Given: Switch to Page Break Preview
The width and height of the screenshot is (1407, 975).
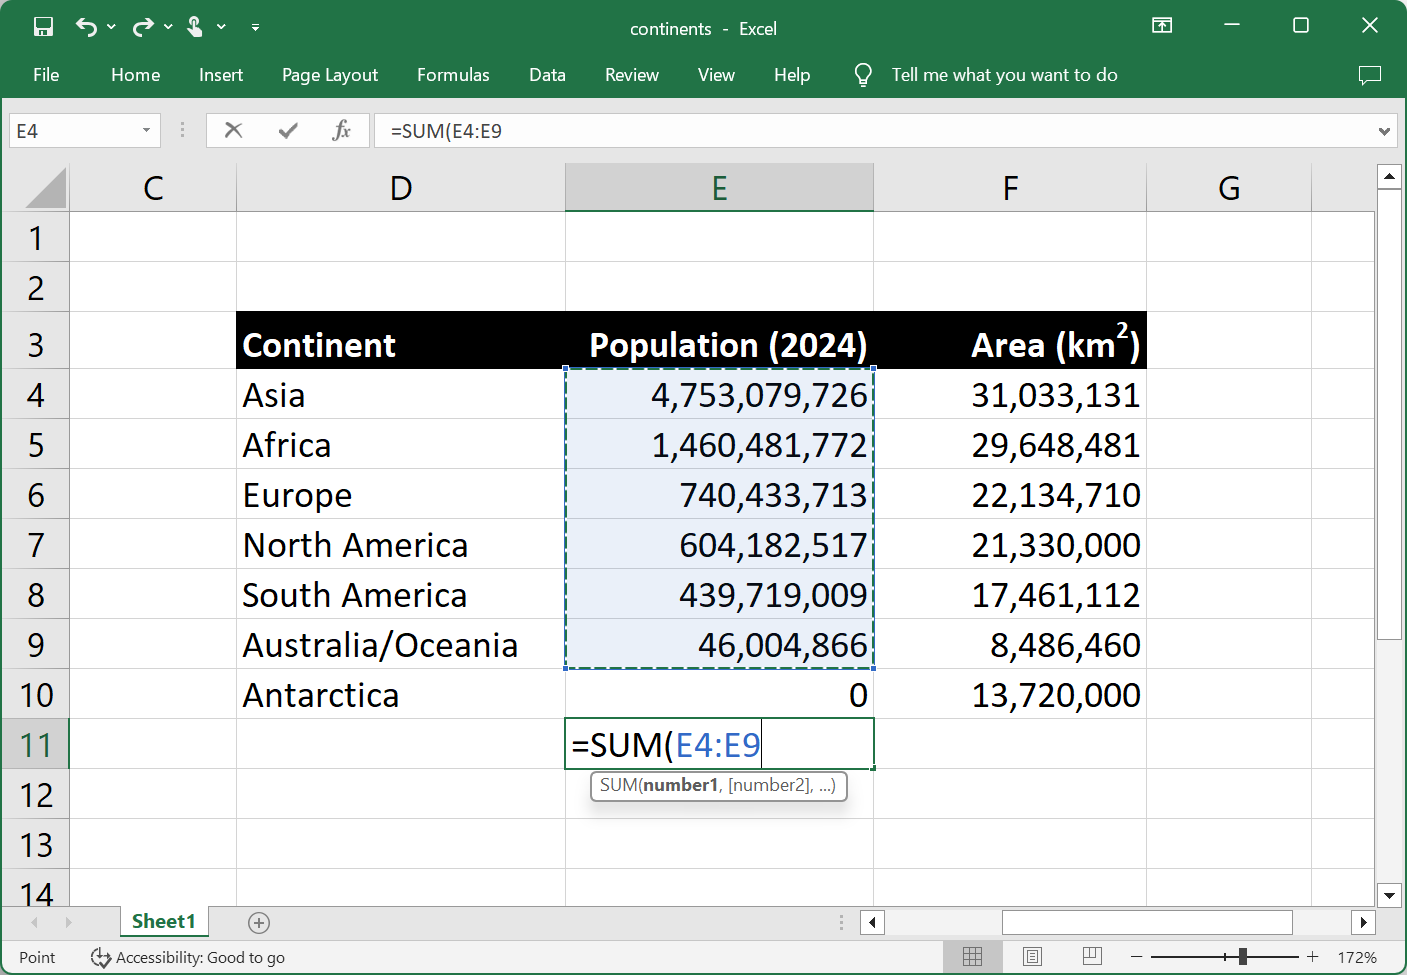Looking at the screenshot, I should tap(1092, 957).
